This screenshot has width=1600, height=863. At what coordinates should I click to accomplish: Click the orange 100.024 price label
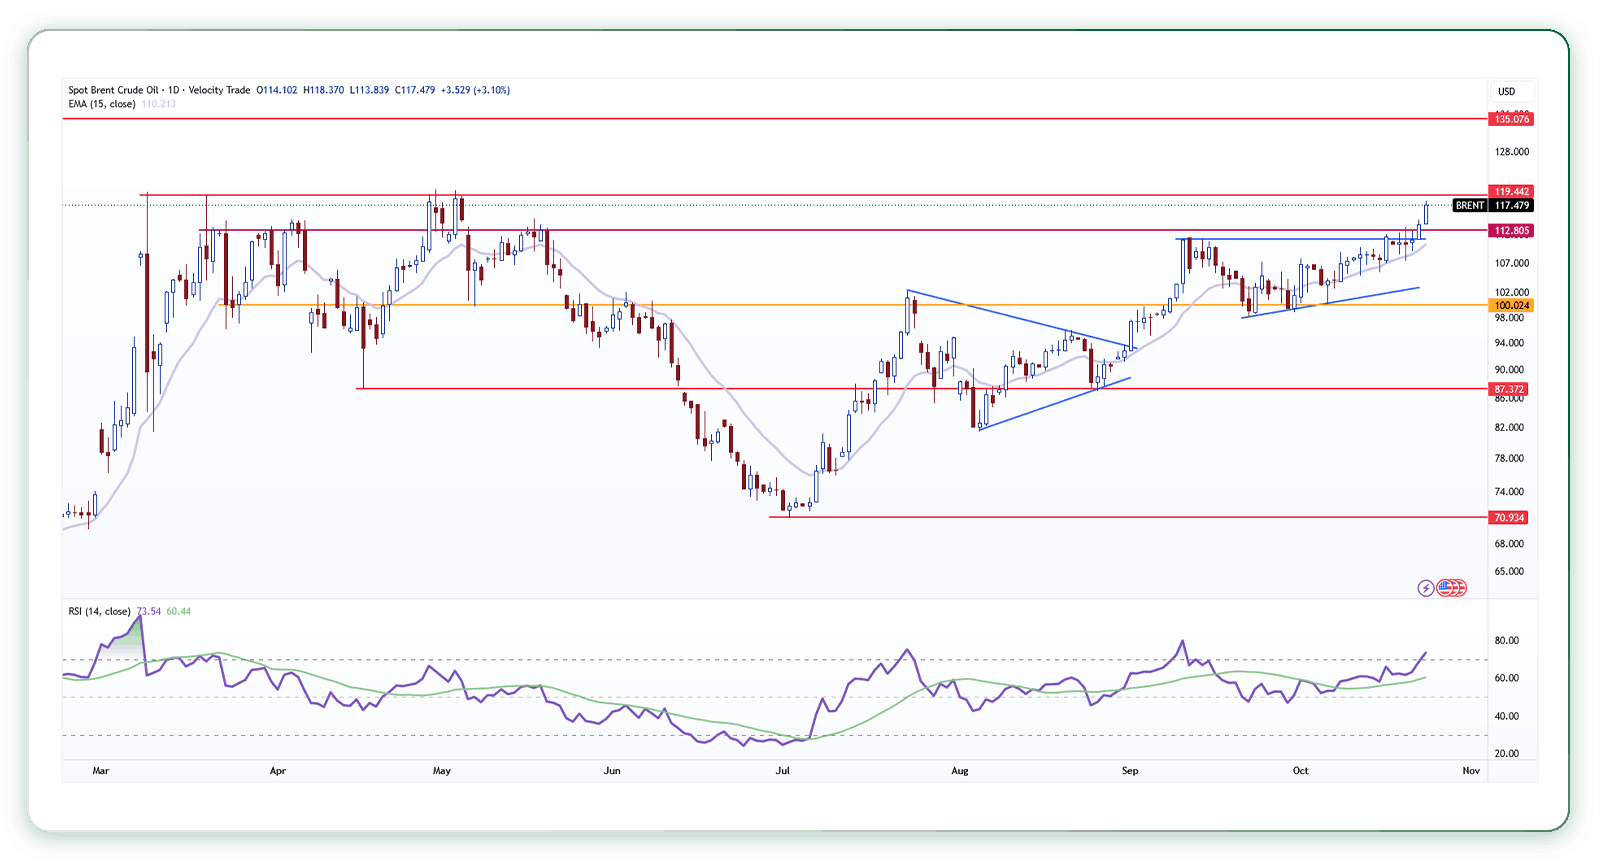1512,306
